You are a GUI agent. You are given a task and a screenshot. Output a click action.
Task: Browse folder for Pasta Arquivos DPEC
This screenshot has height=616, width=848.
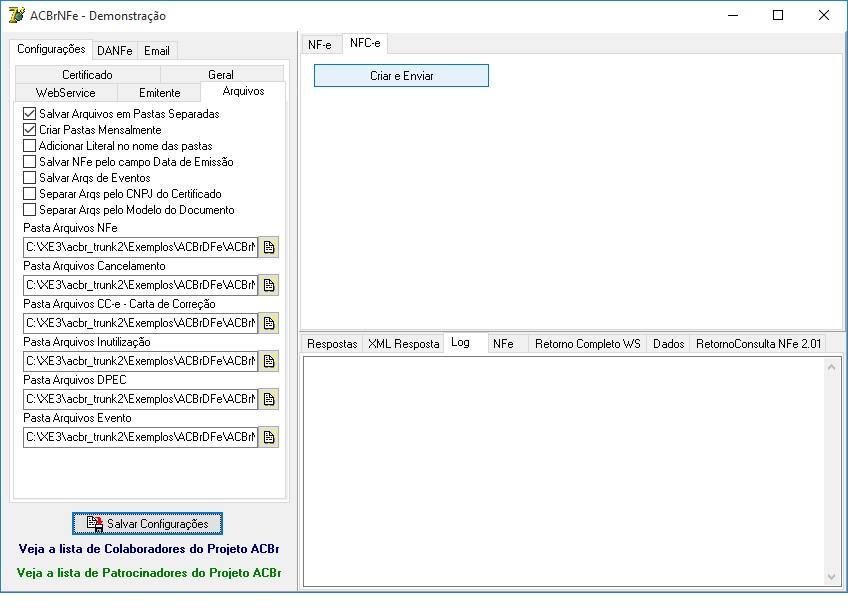tap(269, 399)
